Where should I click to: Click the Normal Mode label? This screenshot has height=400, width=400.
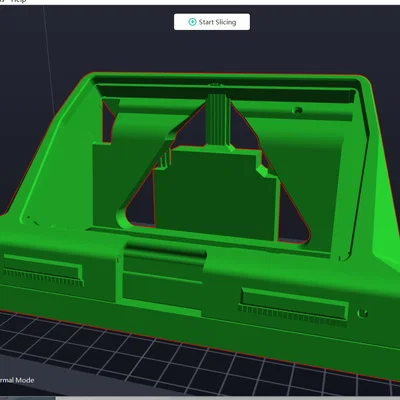[x=16, y=380]
